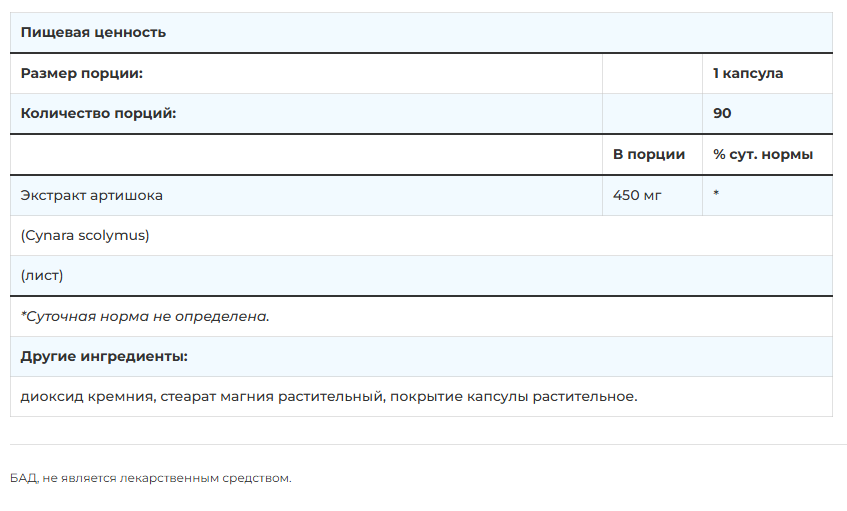This screenshot has width=847, height=511.
Task: Click the 'диоксид кремния' ingredients text
Action: click(x=87, y=397)
